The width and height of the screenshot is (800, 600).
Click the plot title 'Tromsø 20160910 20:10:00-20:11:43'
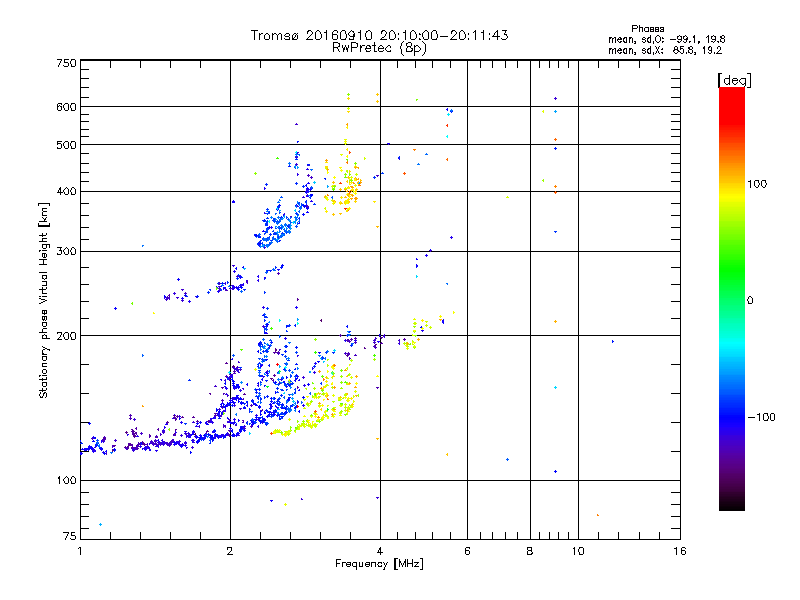(x=379, y=35)
